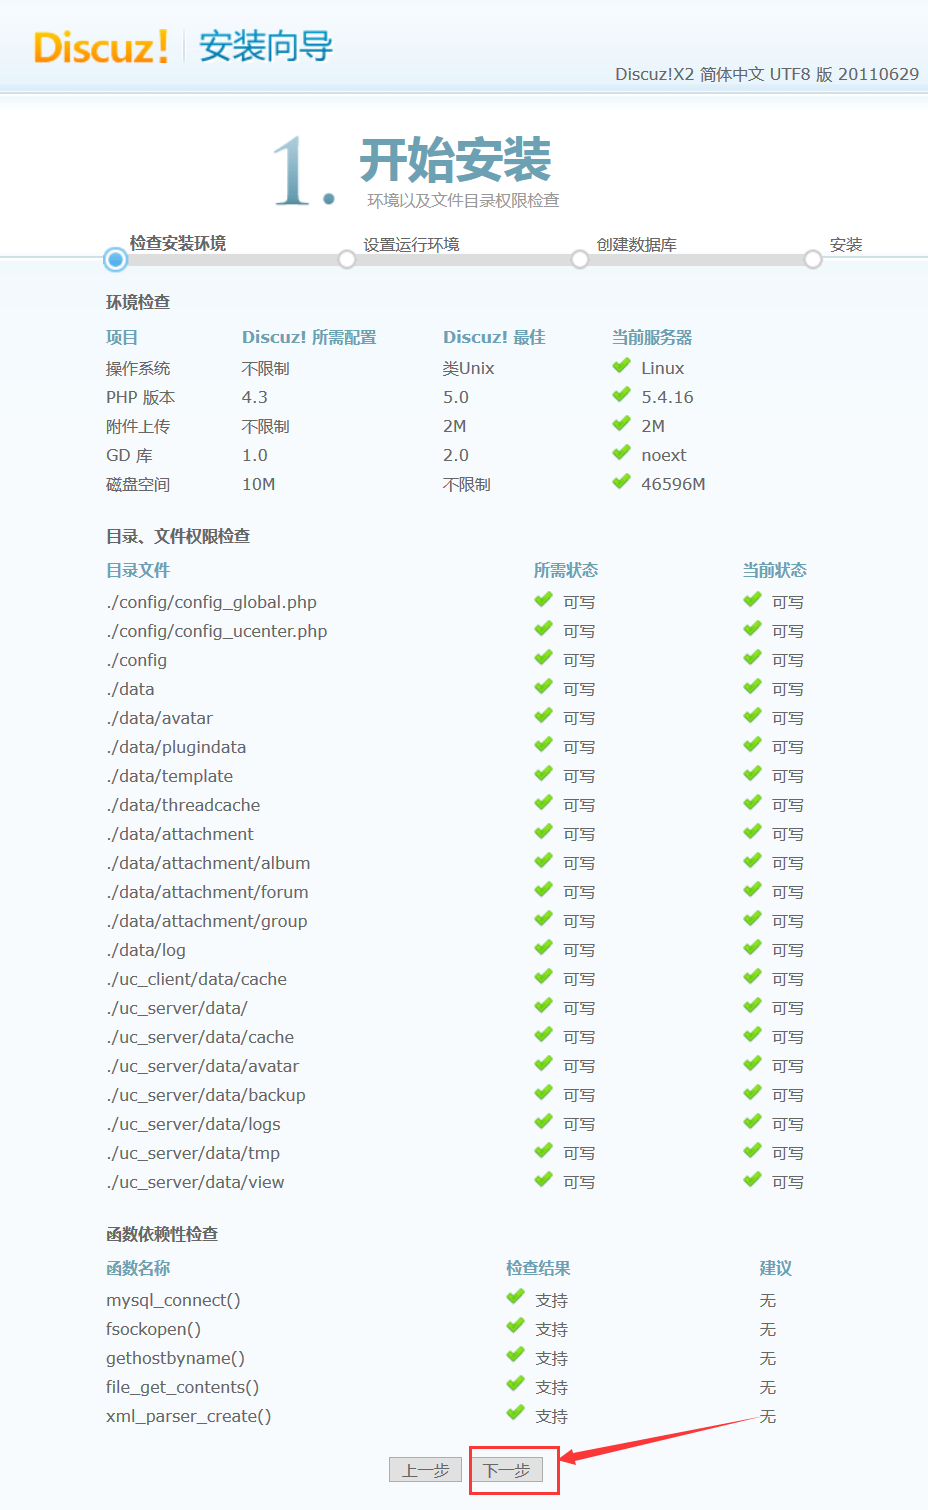928x1510 pixels.
Task: Click the 环境检查 section heading
Action: tap(138, 302)
